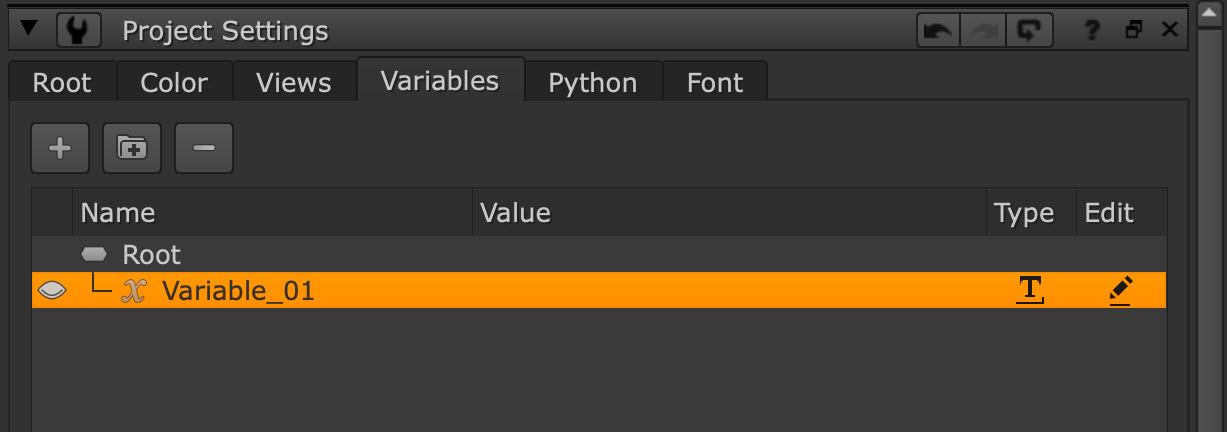Click the Type text icon of Variable_01
The width and height of the screenshot is (1227, 432).
1029,291
